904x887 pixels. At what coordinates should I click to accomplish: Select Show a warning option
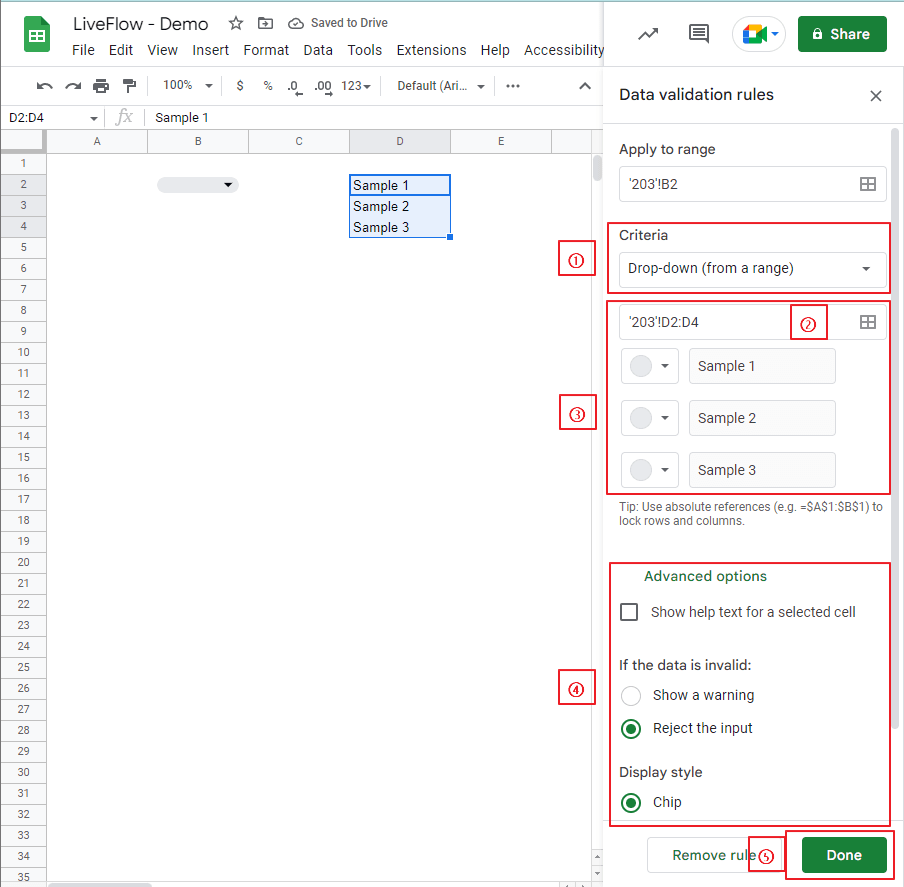point(631,696)
